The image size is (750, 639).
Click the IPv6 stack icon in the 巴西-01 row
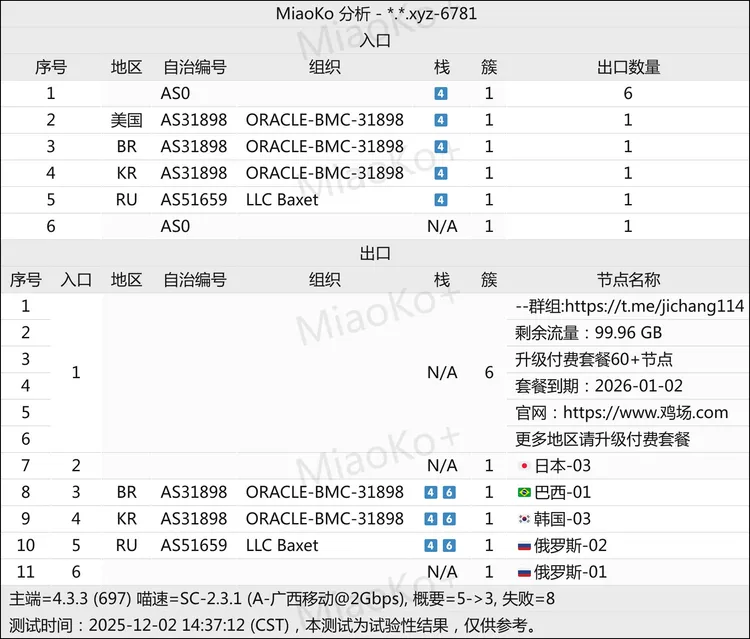[x=450, y=493]
